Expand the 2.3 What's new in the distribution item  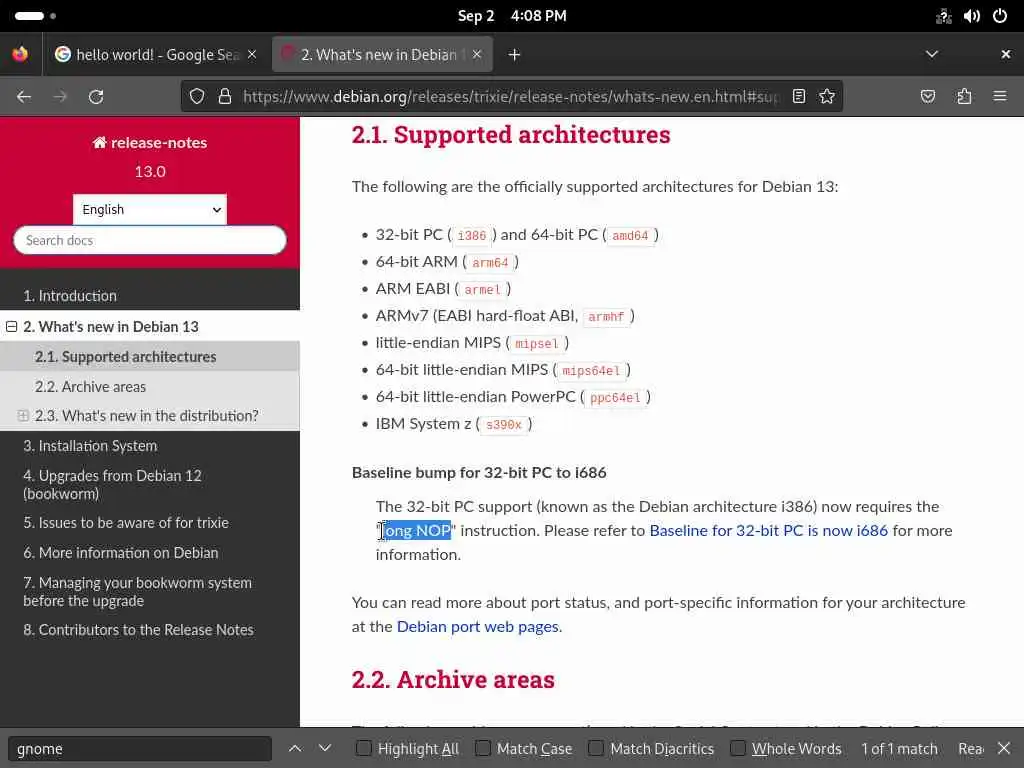[23, 415]
